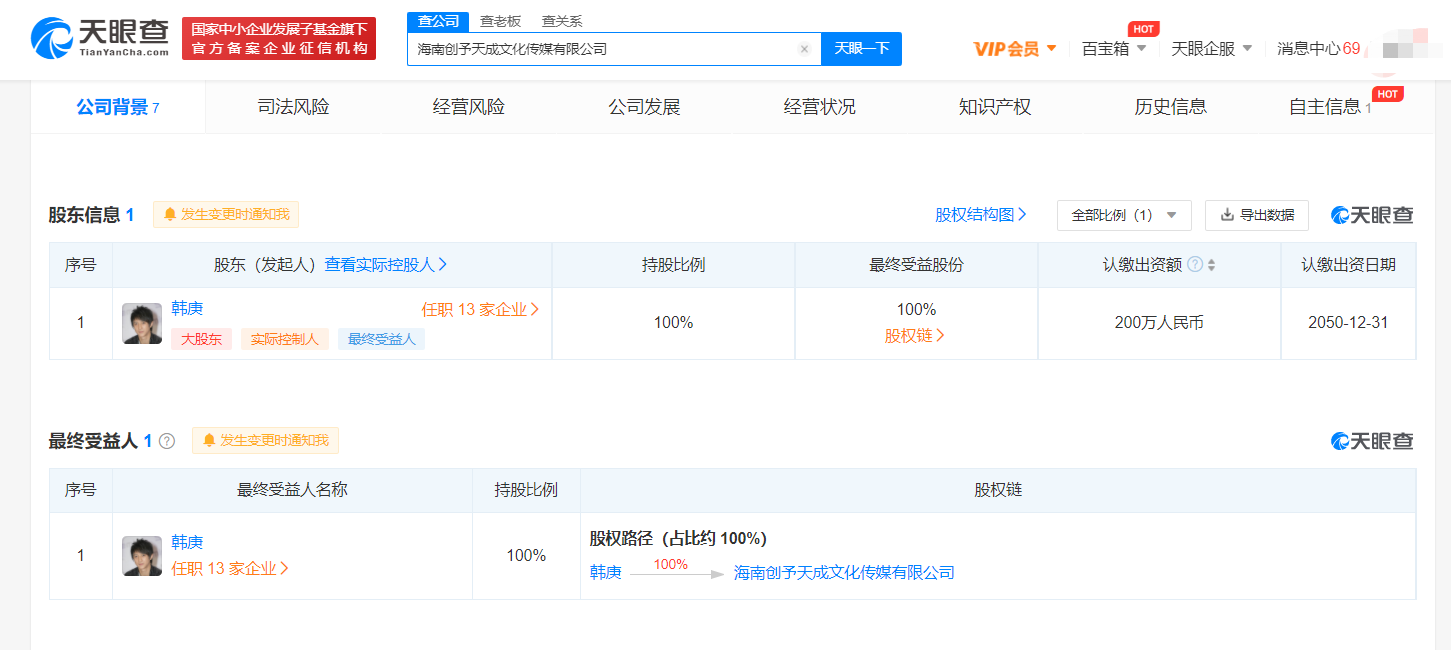The height and width of the screenshot is (650, 1451).
Task: Switch to the 经营风险 tab
Action: [x=469, y=107]
